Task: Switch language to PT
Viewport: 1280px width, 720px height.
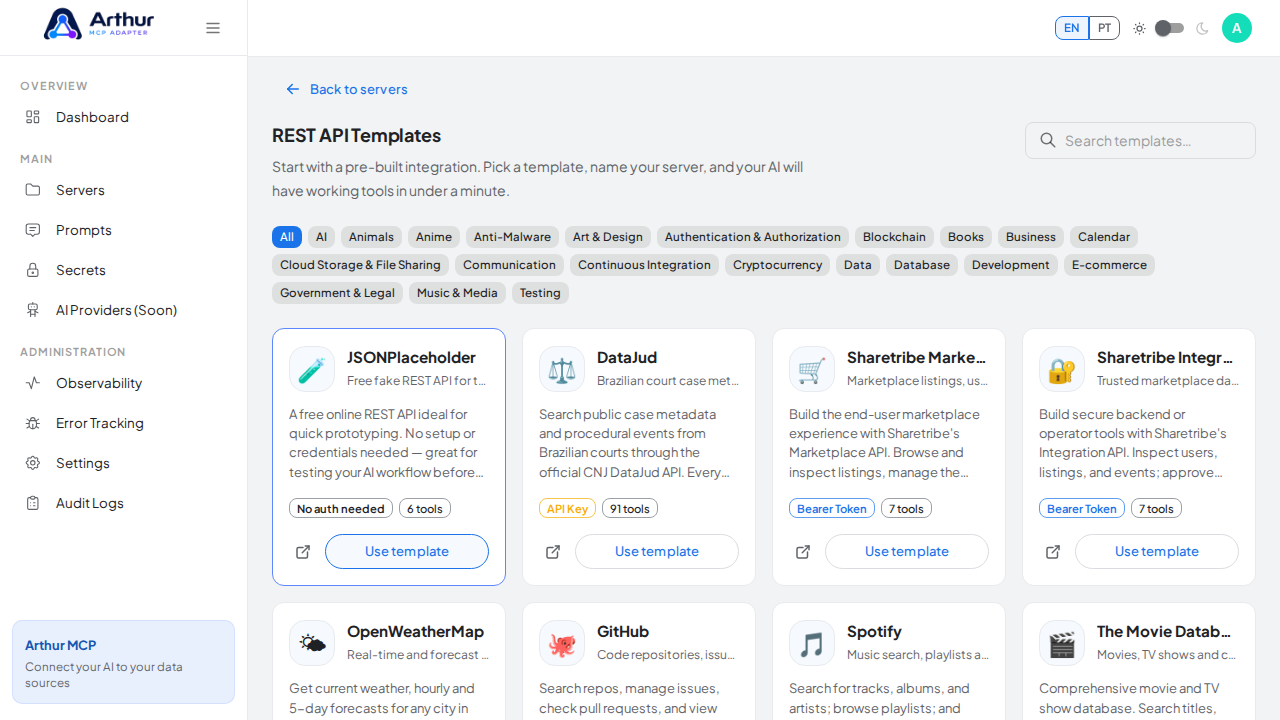Action: point(1104,28)
